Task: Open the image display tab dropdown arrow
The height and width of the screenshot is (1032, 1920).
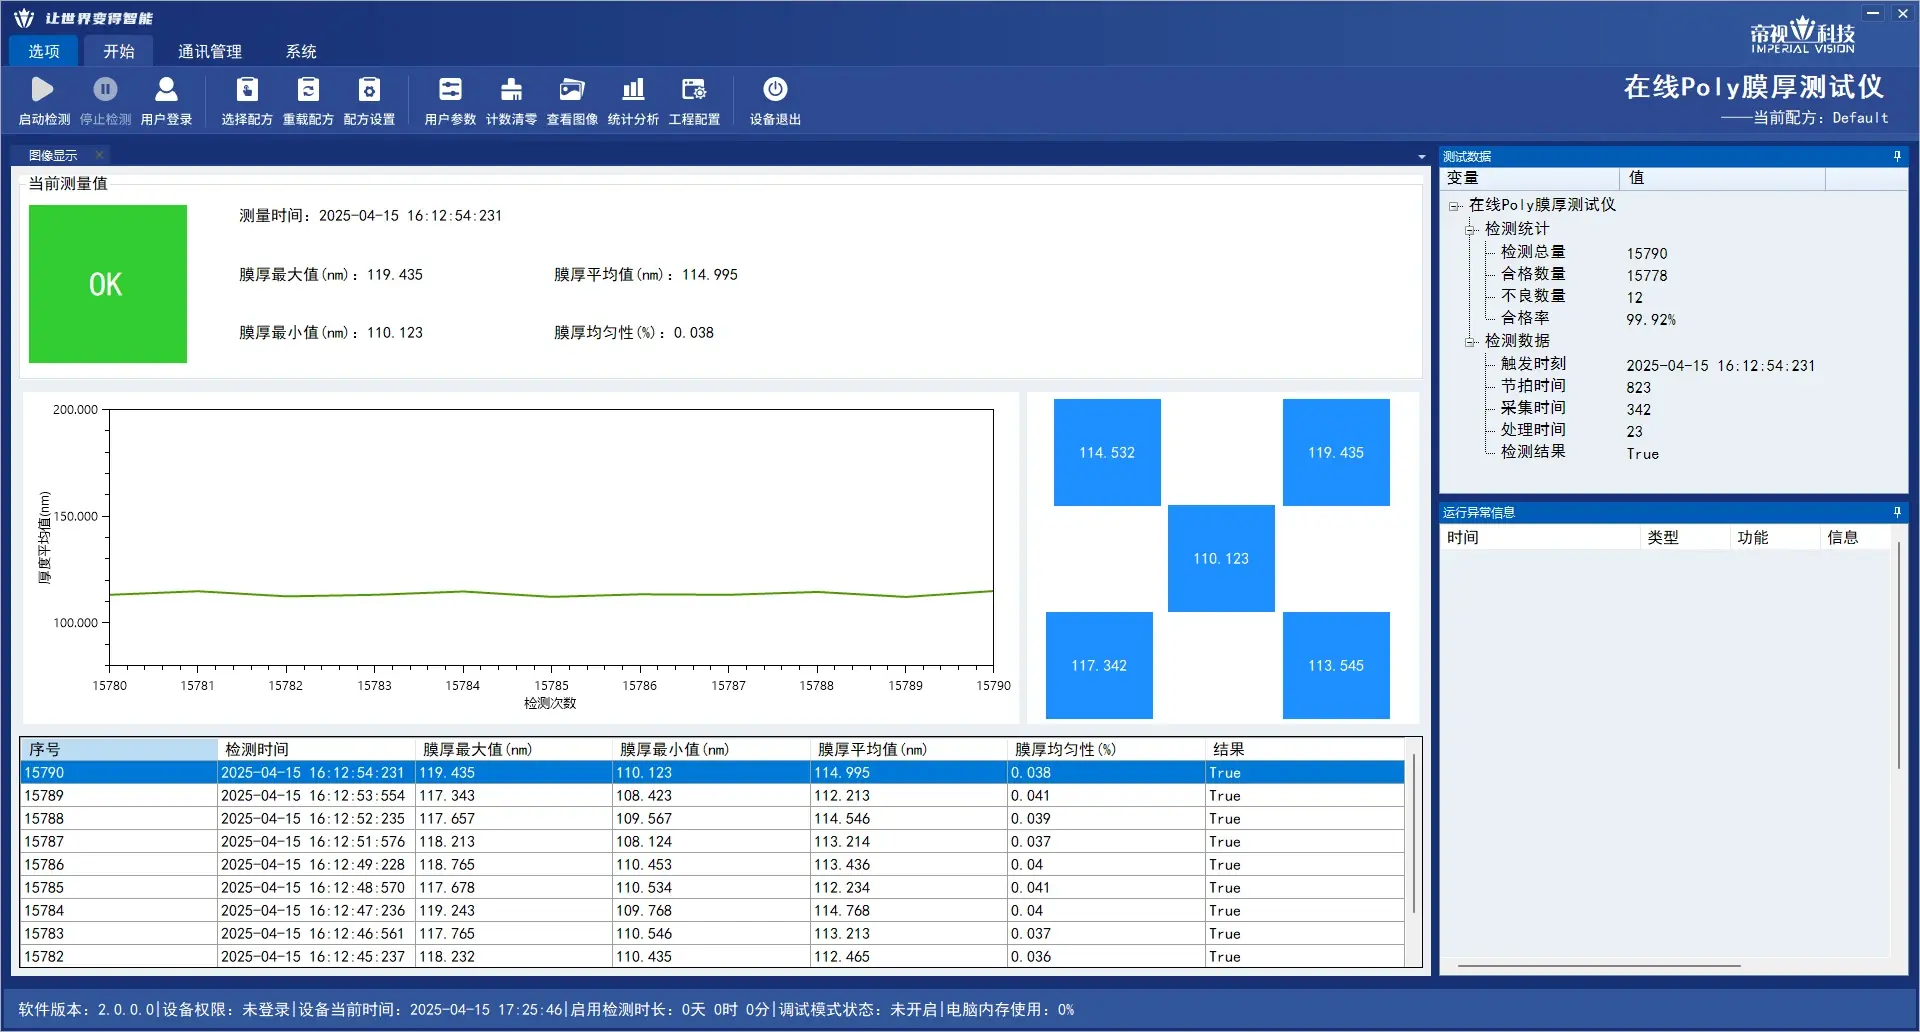Action: [1421, 157]
